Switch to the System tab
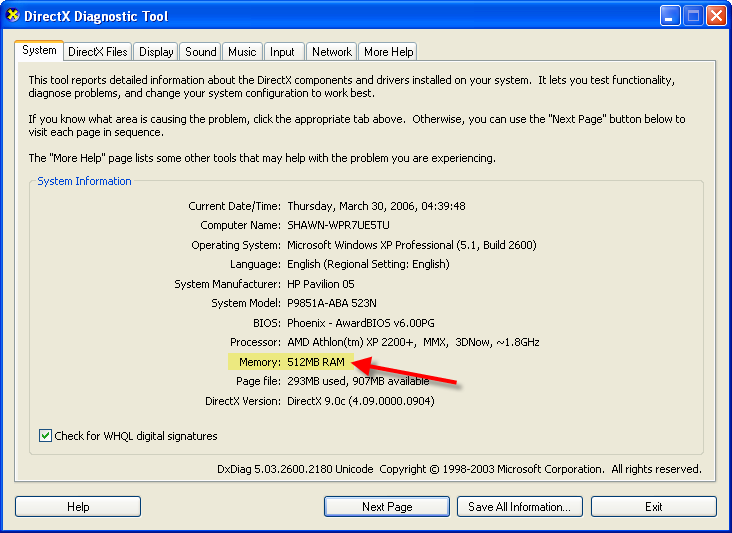The height and width of the screenshot is (533, 732). [39, 50]
